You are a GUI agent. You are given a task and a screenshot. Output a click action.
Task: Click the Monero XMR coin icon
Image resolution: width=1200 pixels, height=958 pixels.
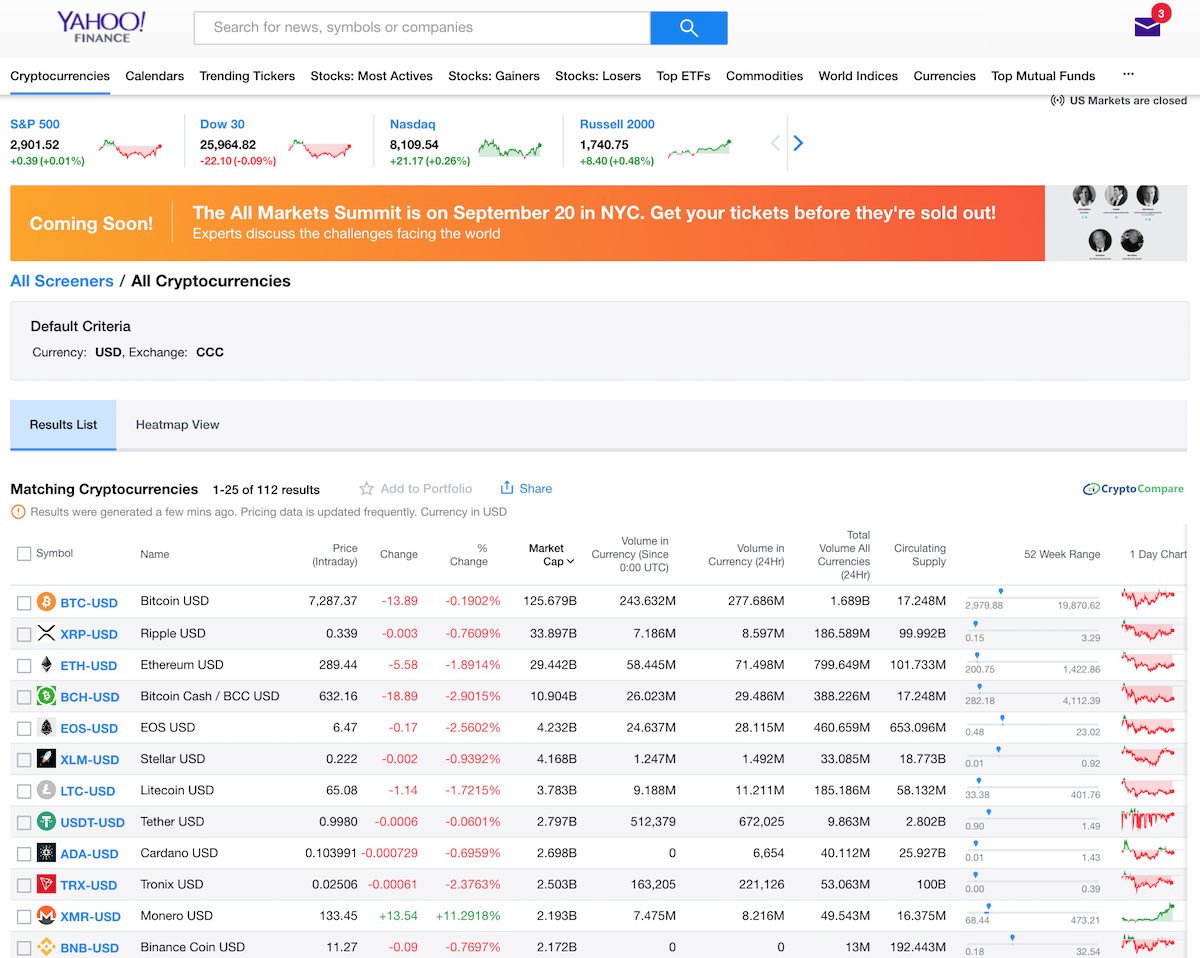point(46,916)
